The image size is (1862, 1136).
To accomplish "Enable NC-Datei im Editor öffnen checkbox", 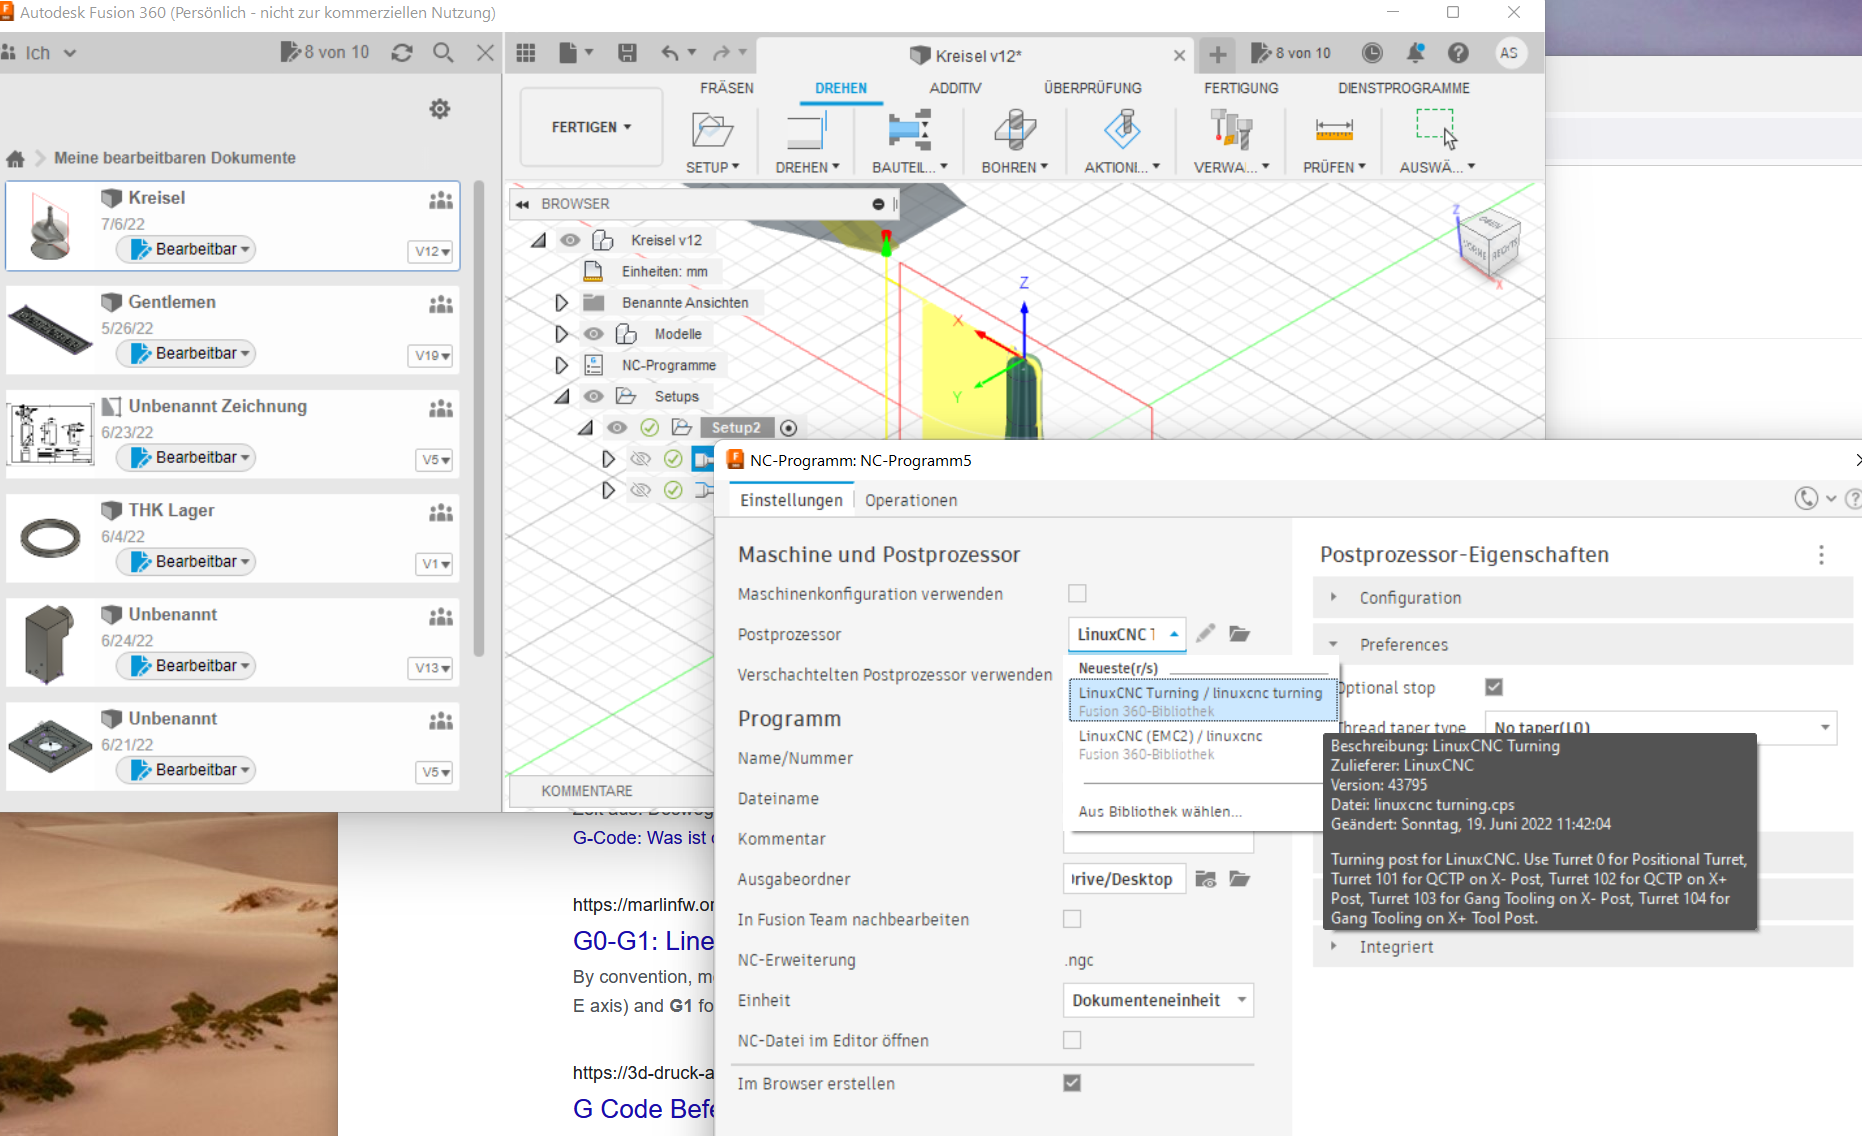I will (1072, 1040).
